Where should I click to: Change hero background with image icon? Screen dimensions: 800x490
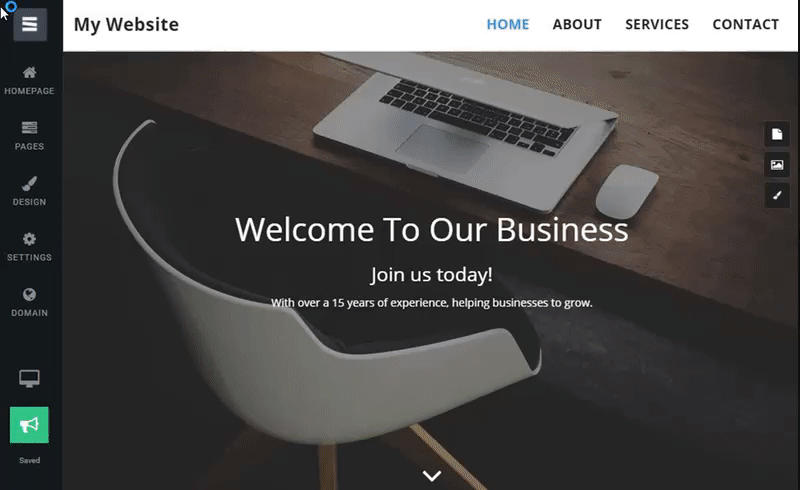tap(777, 165)
